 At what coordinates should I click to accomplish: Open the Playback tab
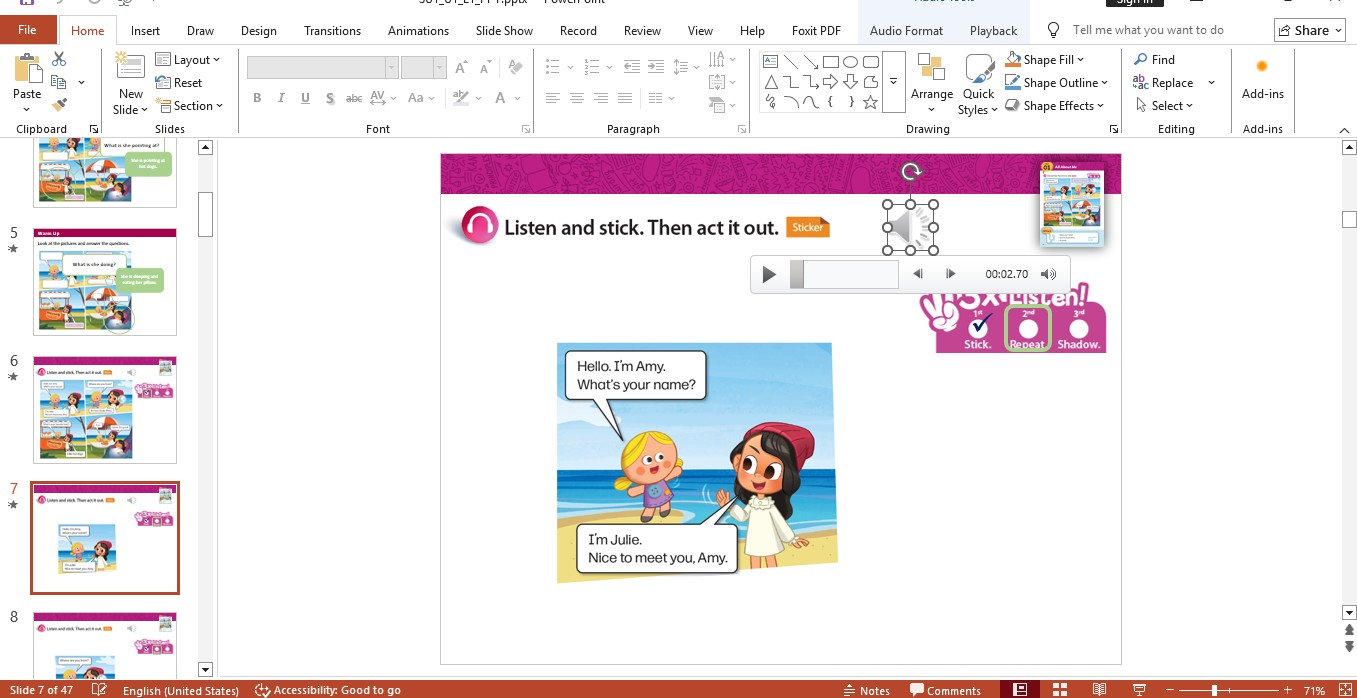point(992,31)
